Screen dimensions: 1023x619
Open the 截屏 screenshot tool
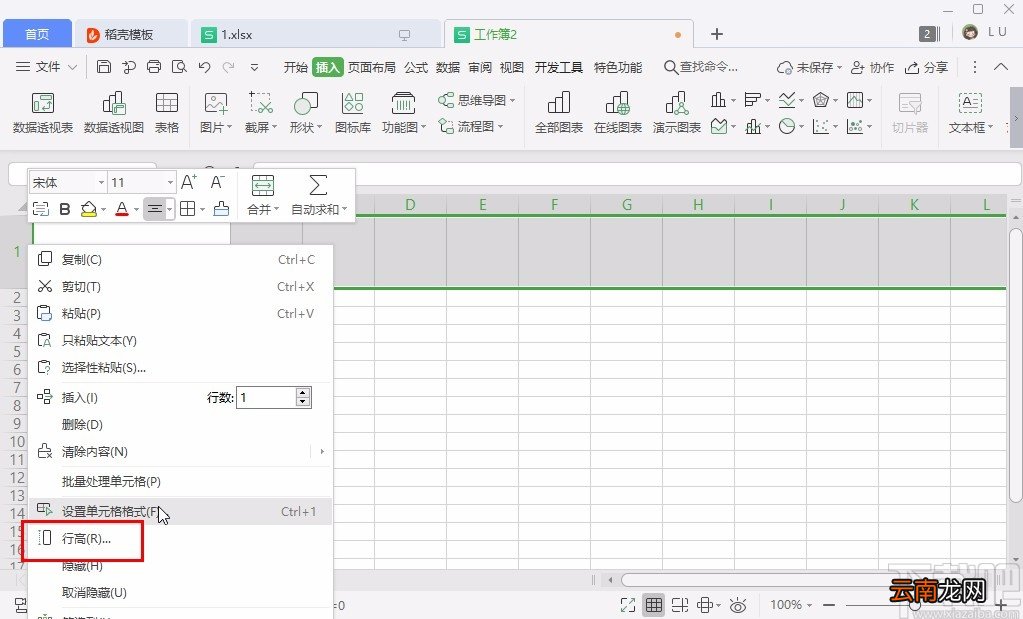261,112
